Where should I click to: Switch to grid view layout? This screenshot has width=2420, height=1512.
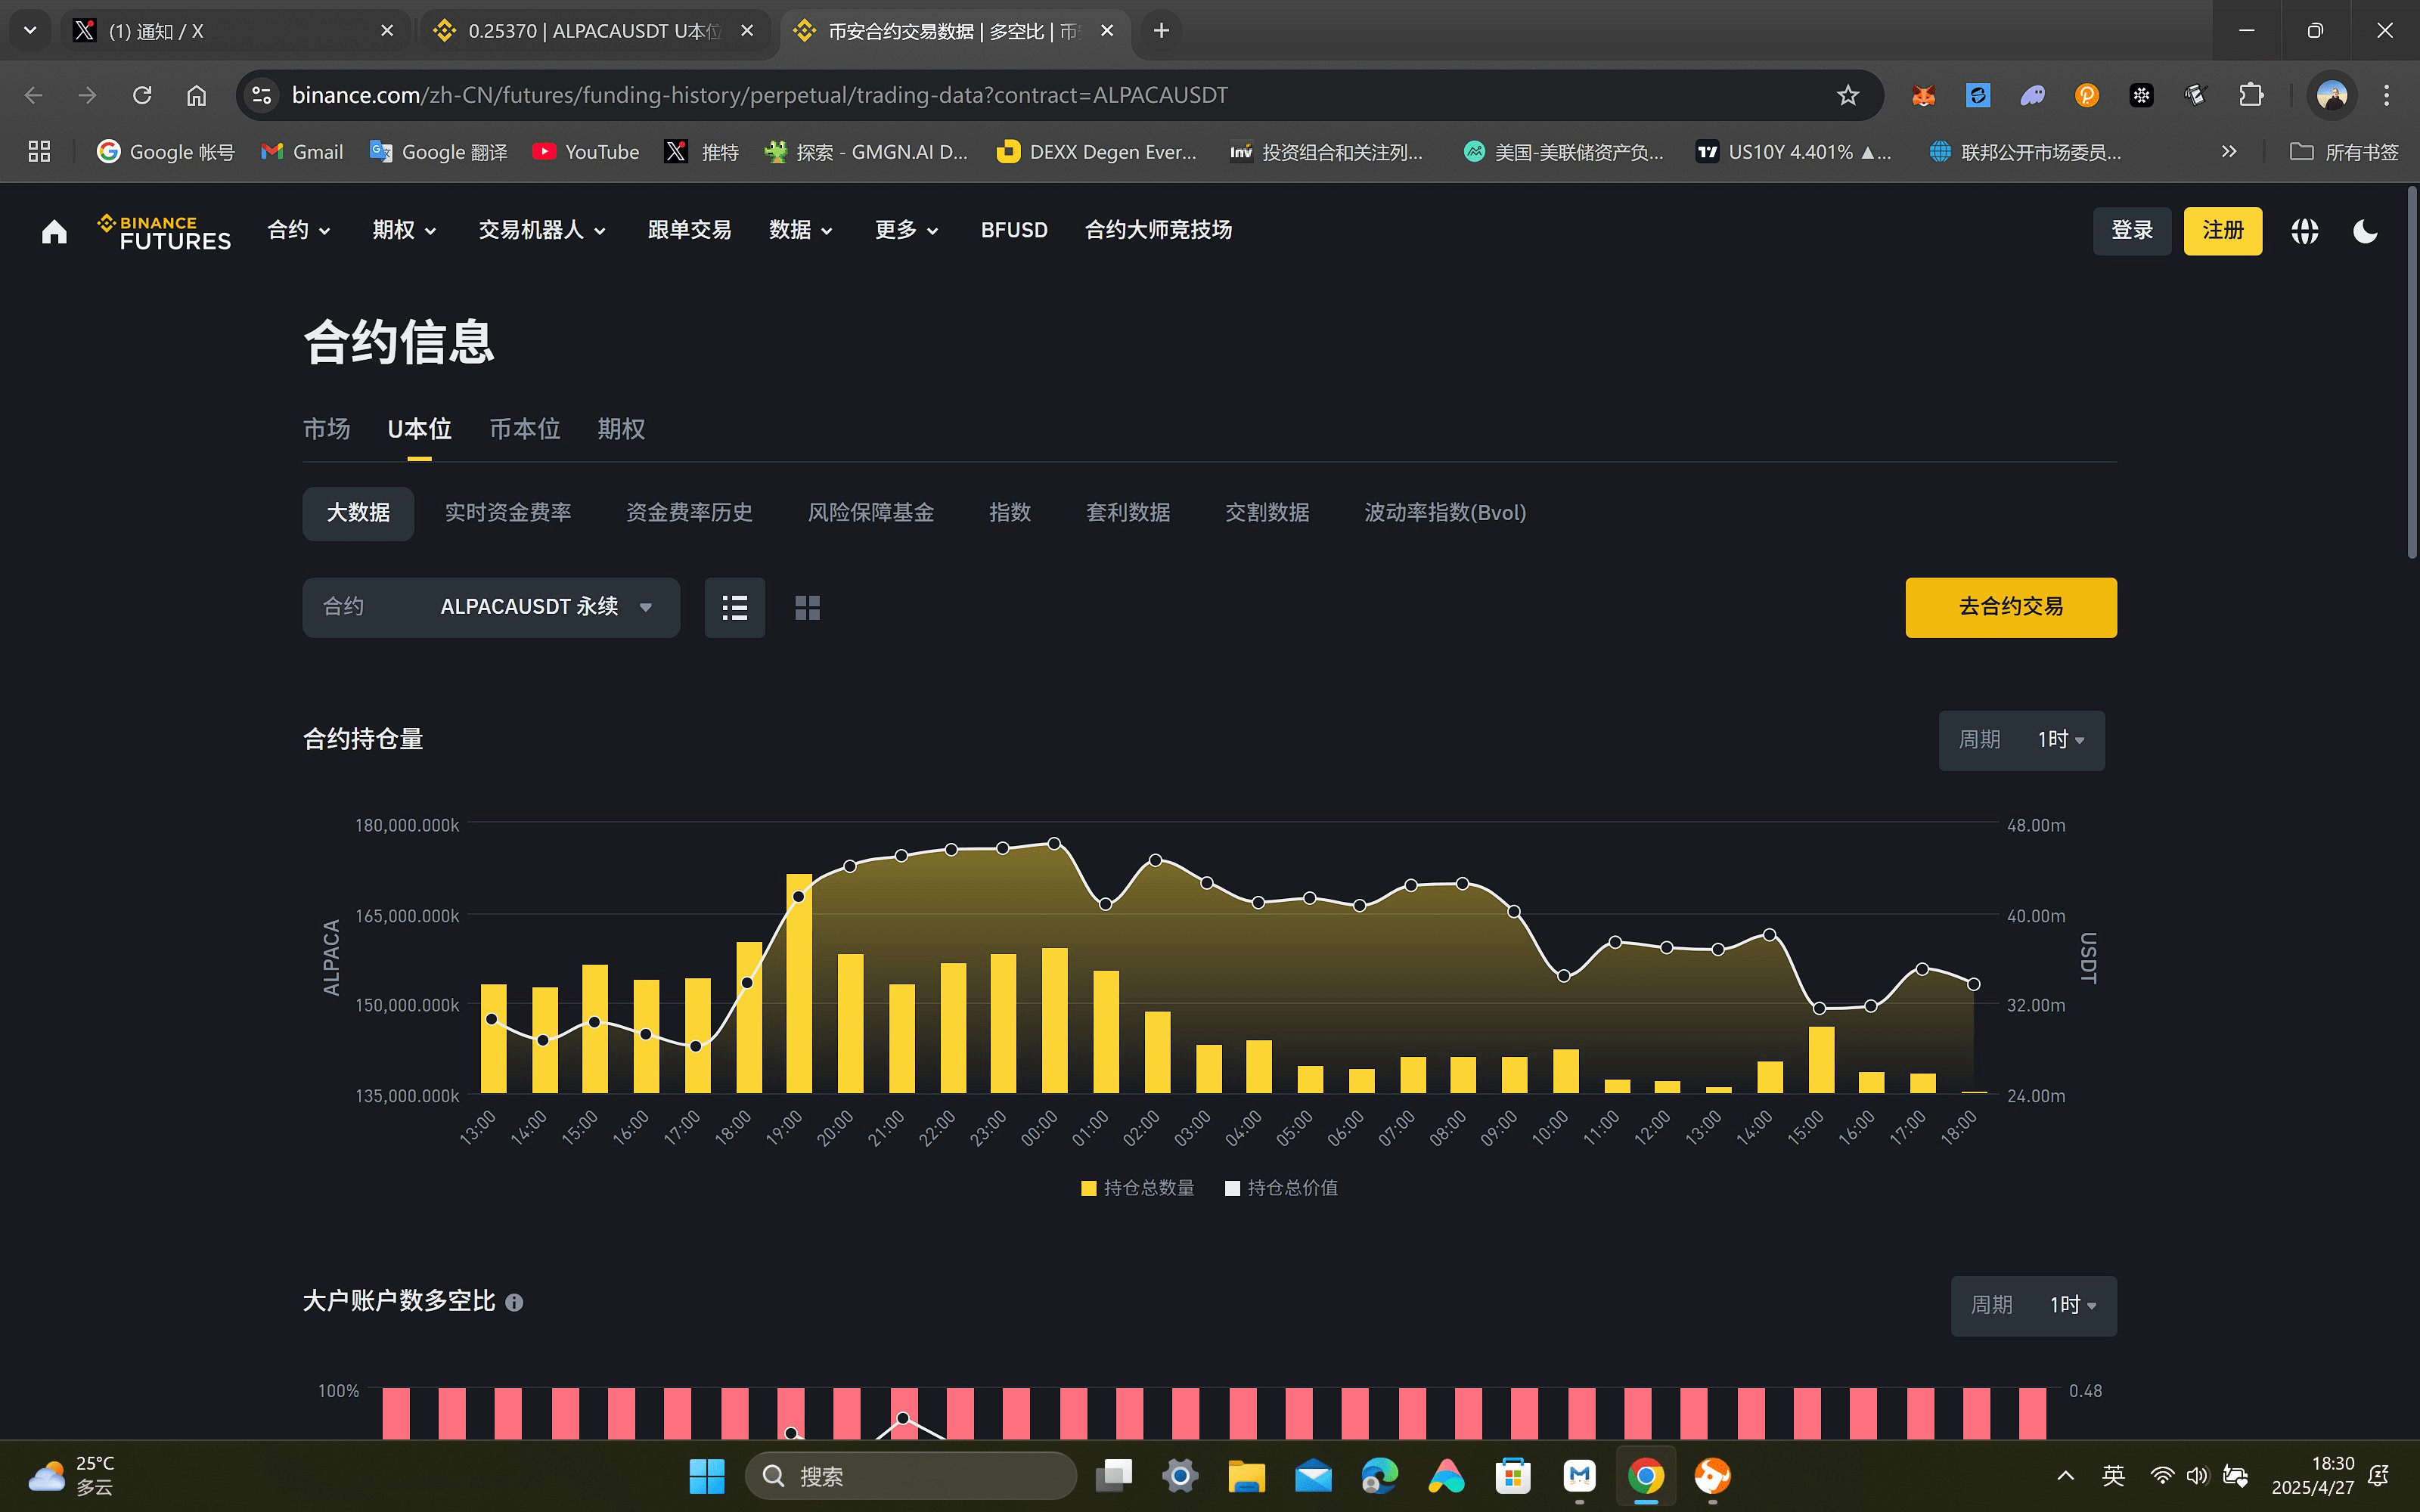[807, 607]
